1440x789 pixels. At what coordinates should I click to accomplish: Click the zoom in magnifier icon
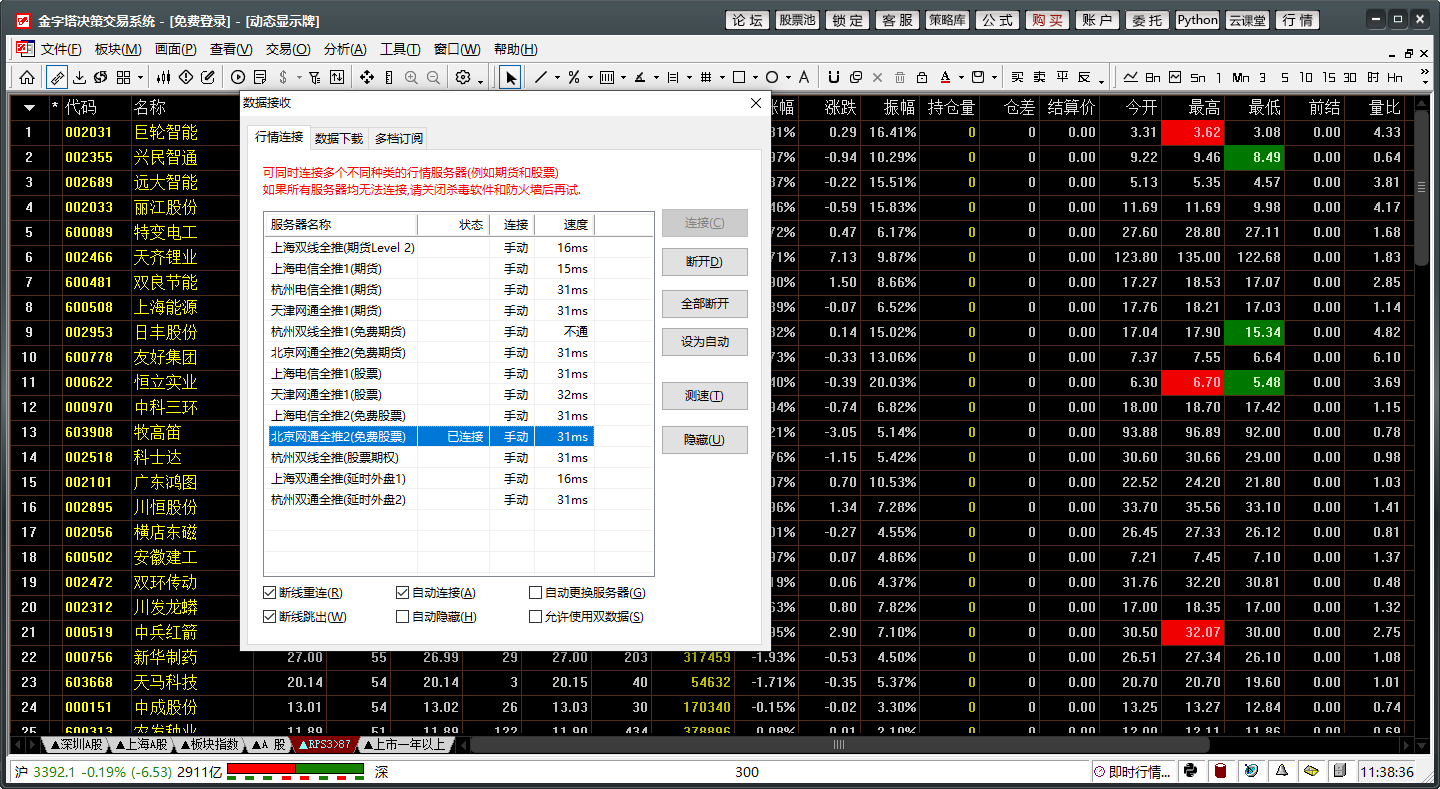pos(411,77)
